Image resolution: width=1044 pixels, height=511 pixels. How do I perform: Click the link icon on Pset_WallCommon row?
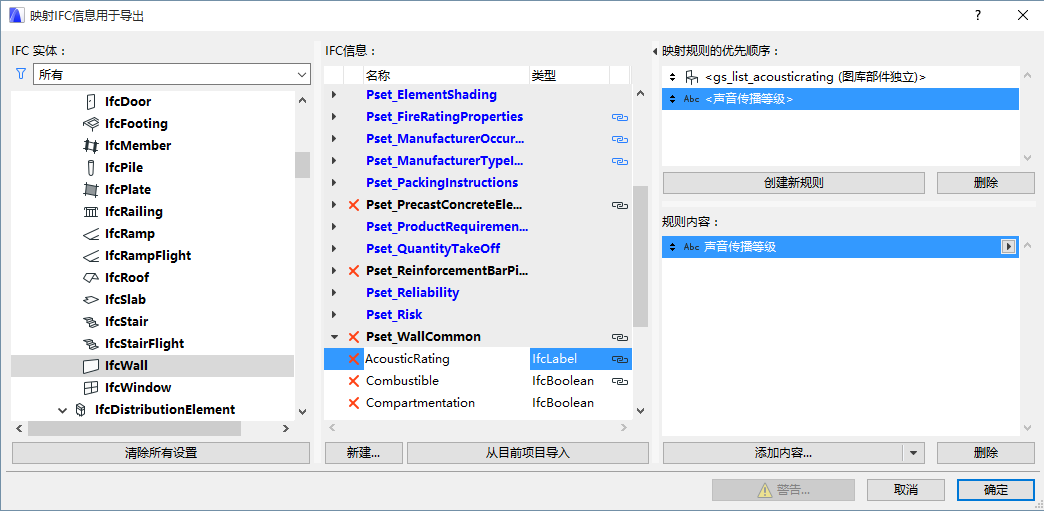pyautogui.click(x=620, y=337)
